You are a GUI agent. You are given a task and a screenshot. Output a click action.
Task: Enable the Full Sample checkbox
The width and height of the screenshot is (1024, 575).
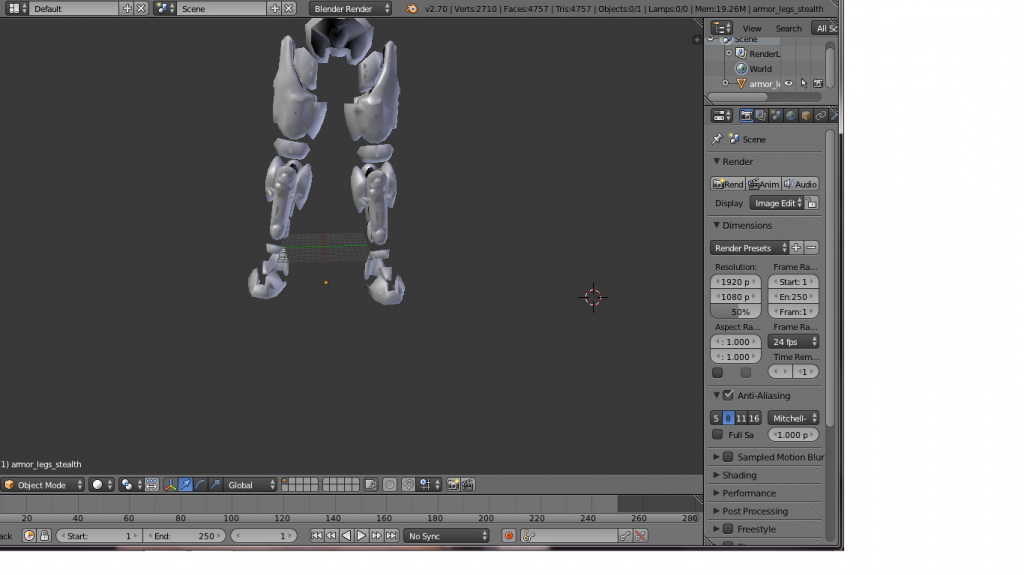click(x=717, y=435)
